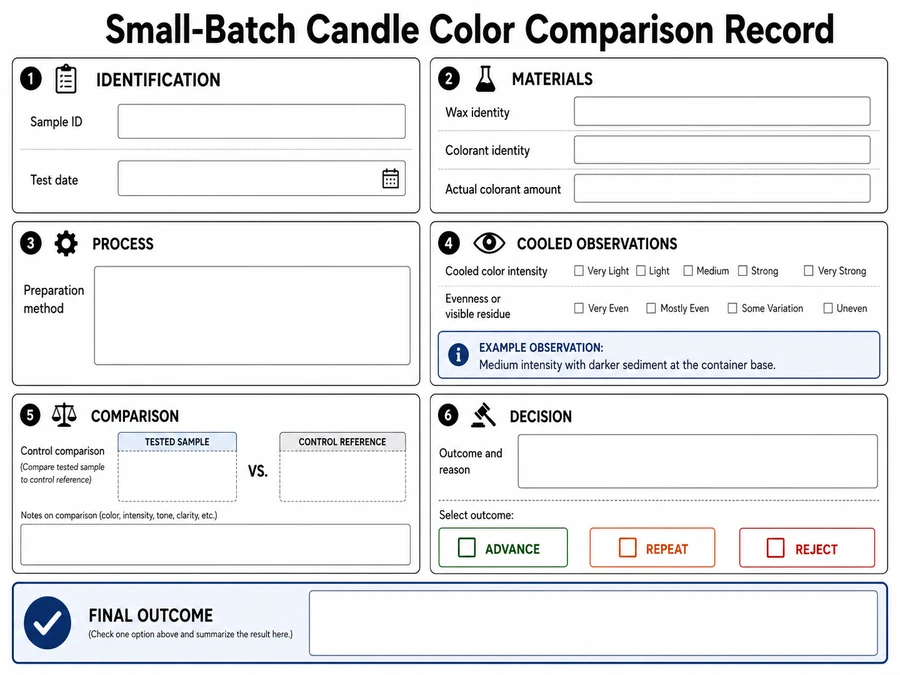Click the number 1 badge for Identification
This screenshot has height=675, width=900.
31,79
